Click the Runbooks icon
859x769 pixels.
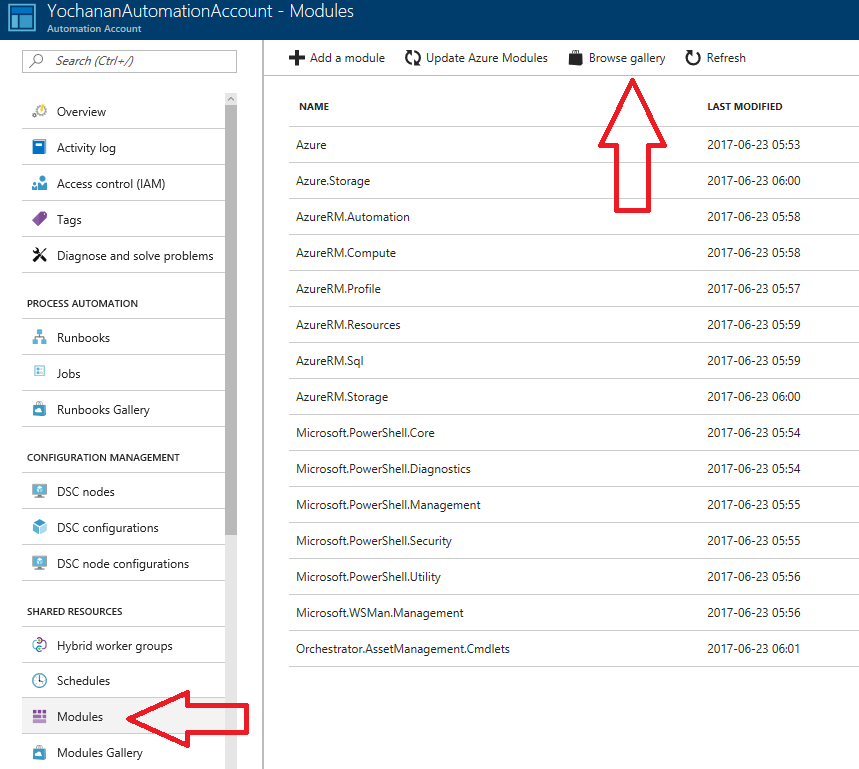(39, 337)
